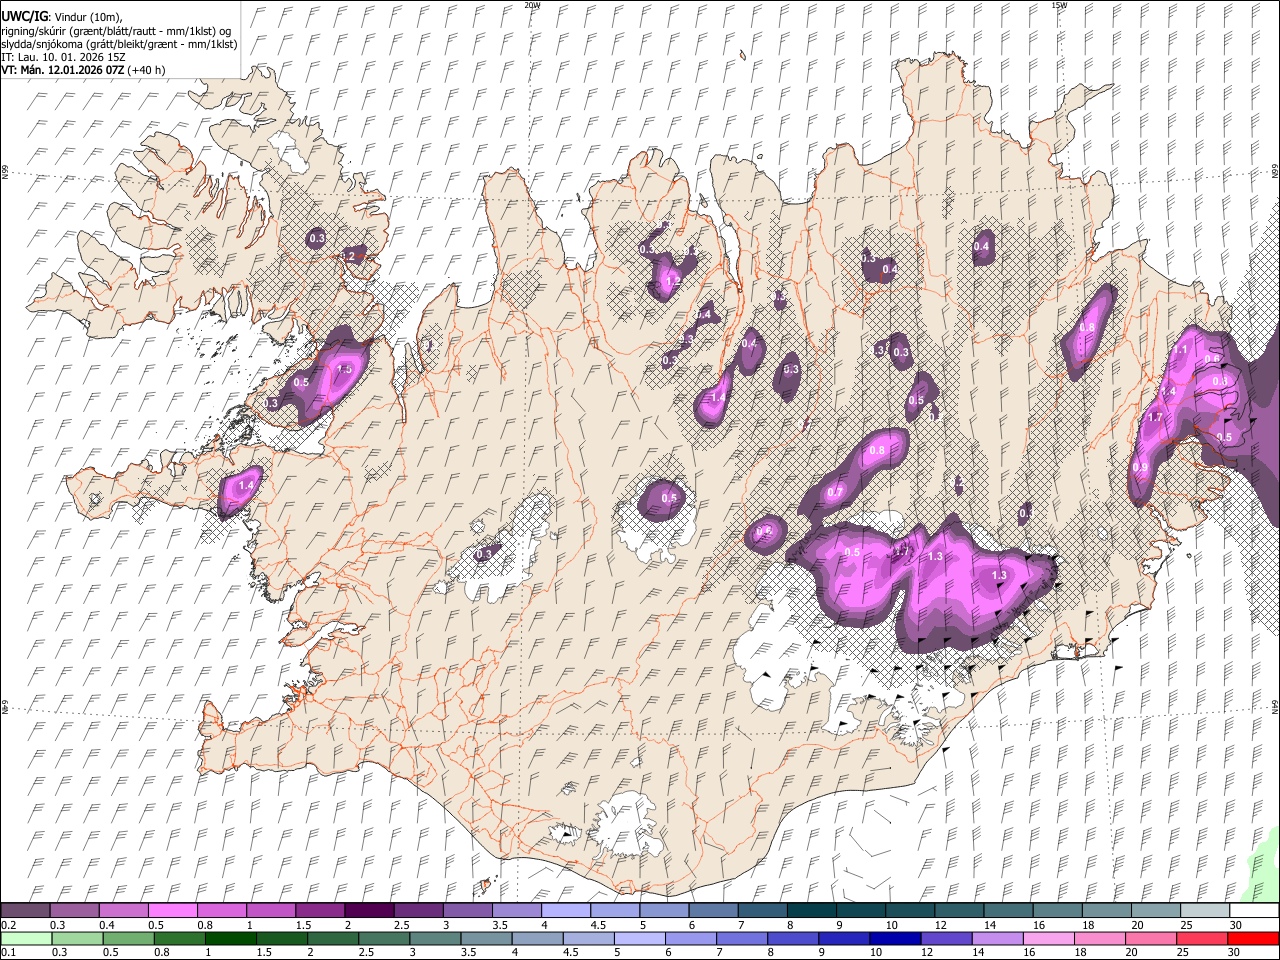1280x960 pixels.
Task: Click the '12' label in the upper legend
Action: 940,925
